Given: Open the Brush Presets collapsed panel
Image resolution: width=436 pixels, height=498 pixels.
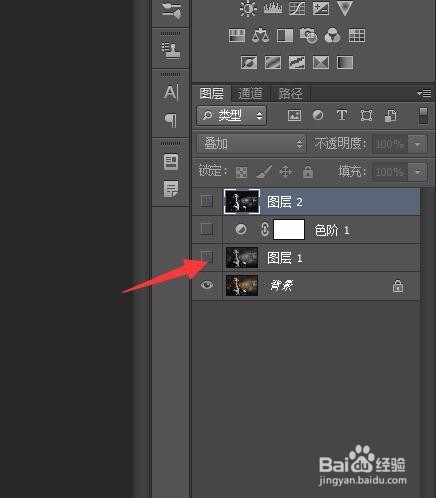Looking at the screenshot, I should pyautogui.click(x=171, y=10).
